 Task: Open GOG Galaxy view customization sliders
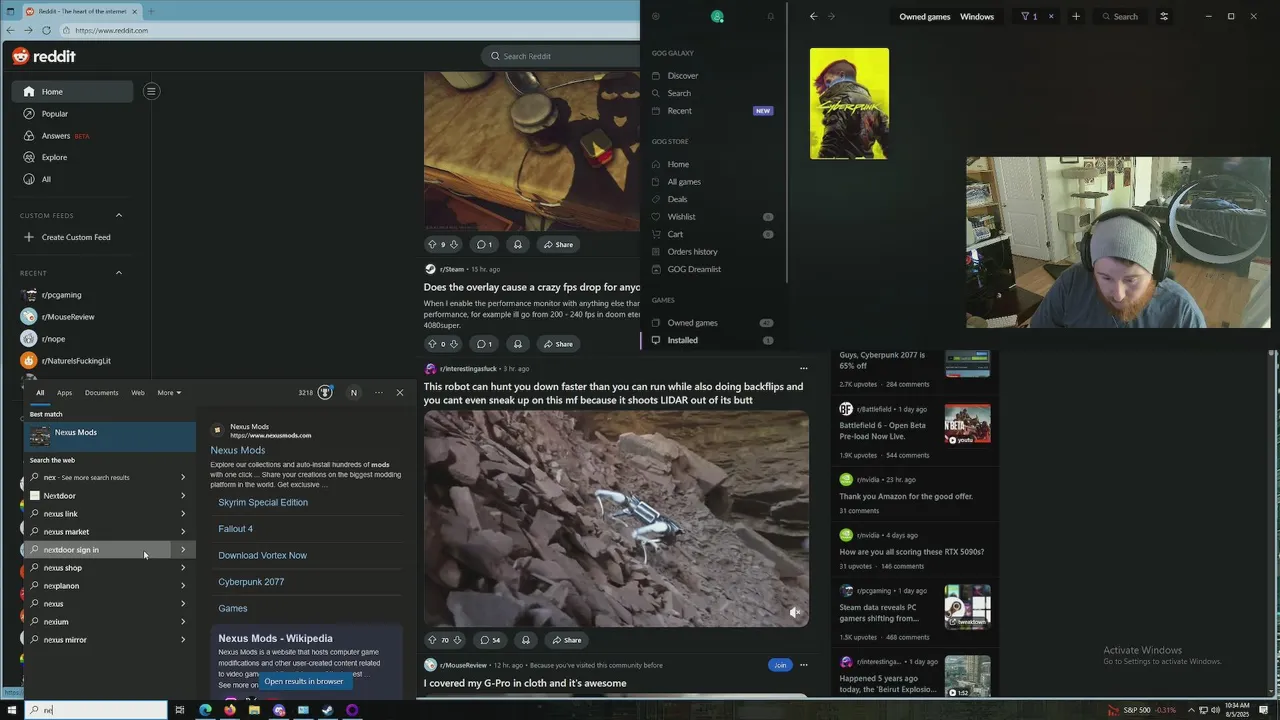(1164, 16)
